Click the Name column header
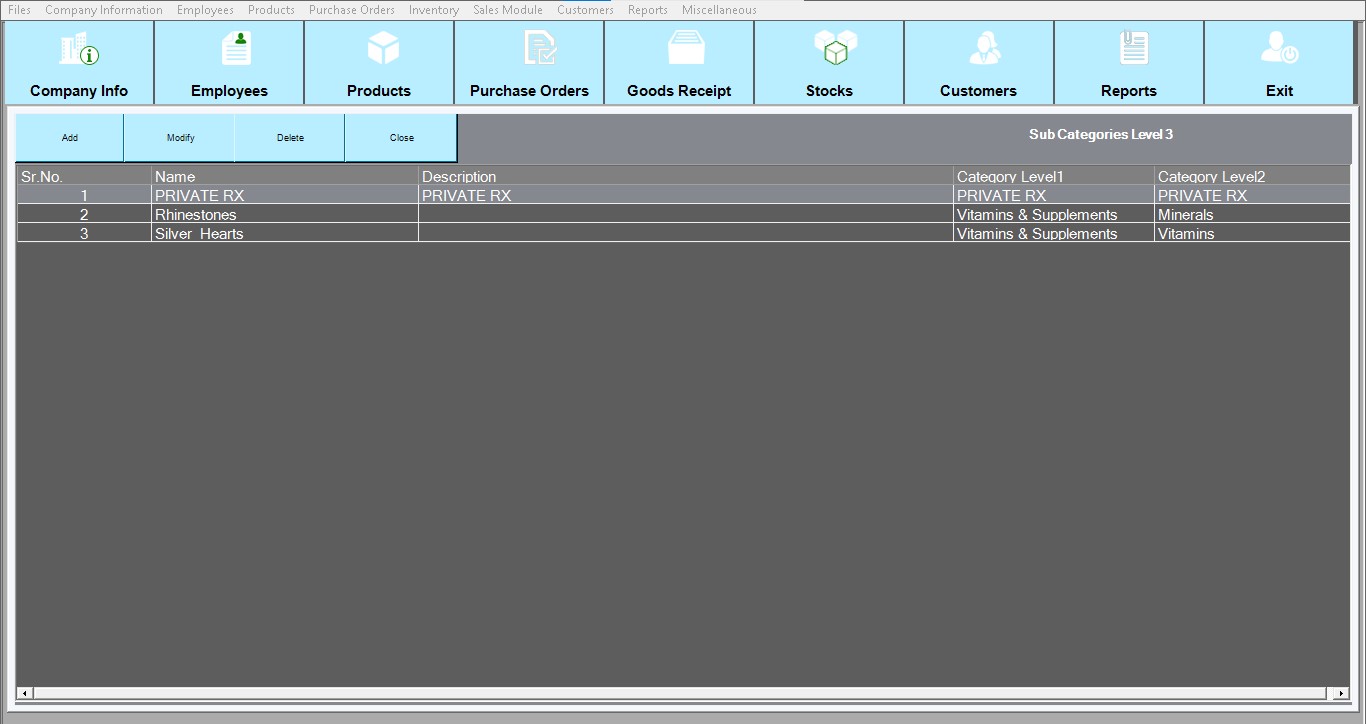The image size is (1366, 724). tap(175, 177)
